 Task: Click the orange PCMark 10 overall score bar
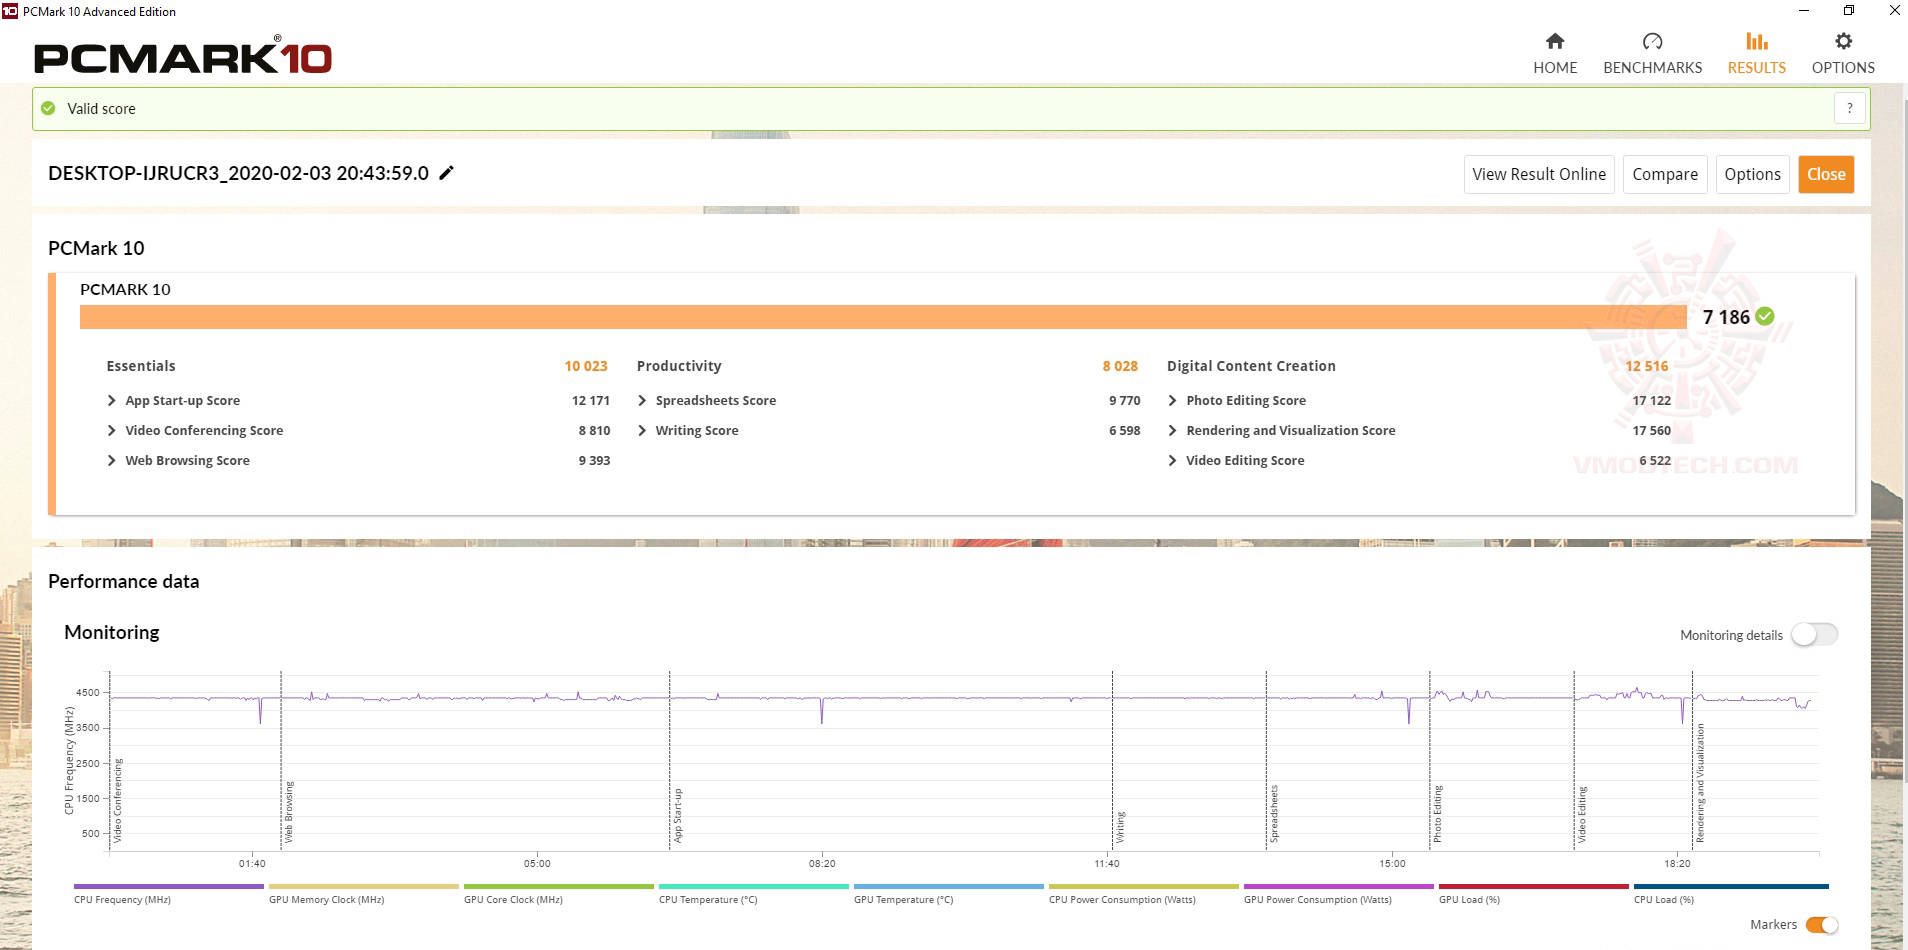[x=884, y=316]
